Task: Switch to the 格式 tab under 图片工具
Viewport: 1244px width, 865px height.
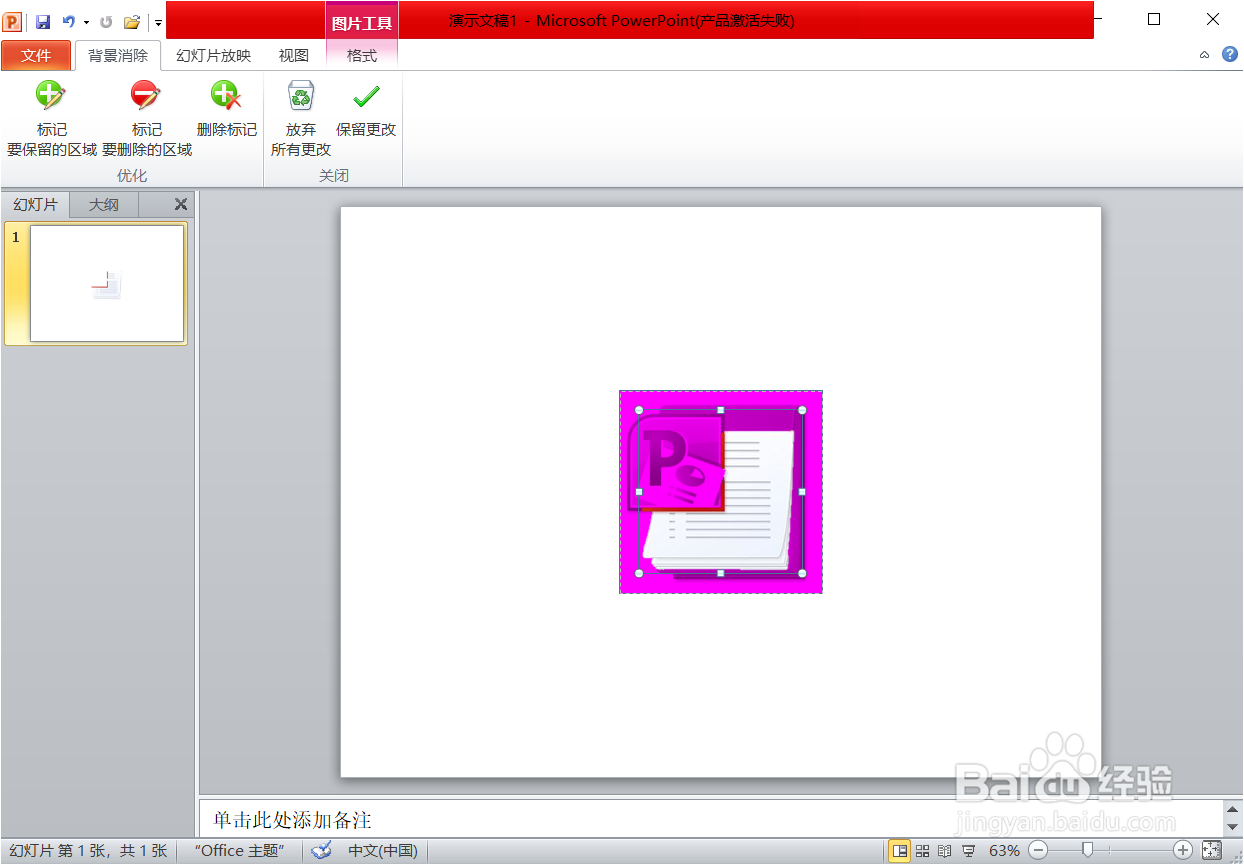Action: coord(362,56)
